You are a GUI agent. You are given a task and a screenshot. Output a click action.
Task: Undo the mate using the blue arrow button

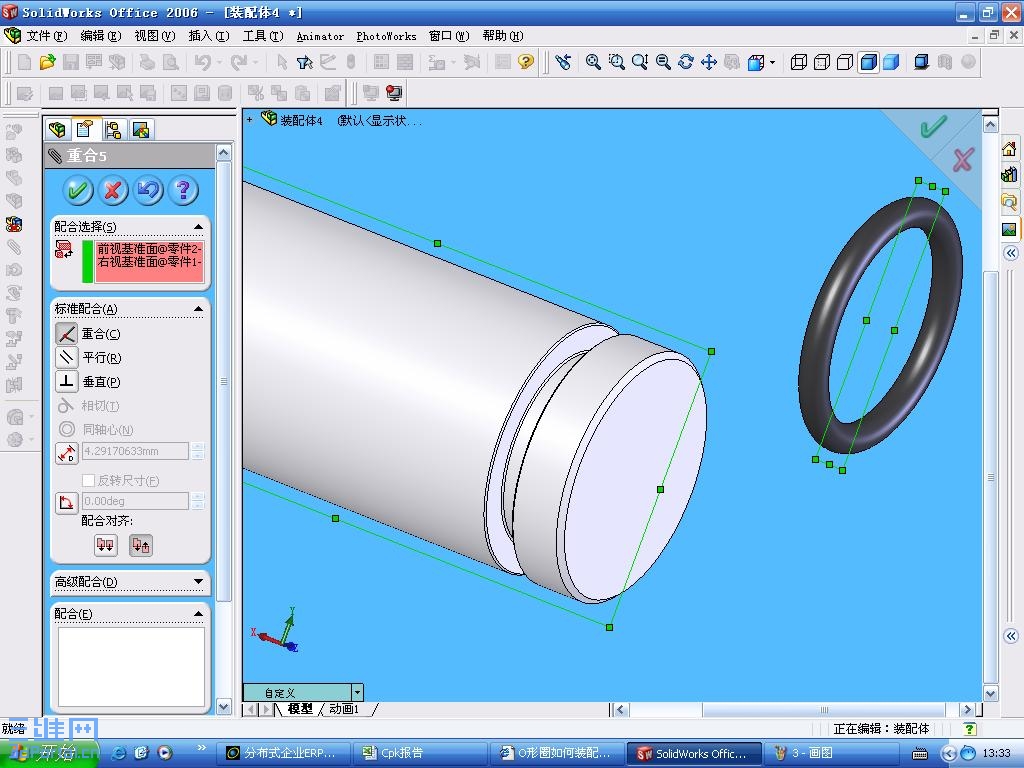pyautogui.click(x=148, y=191)
